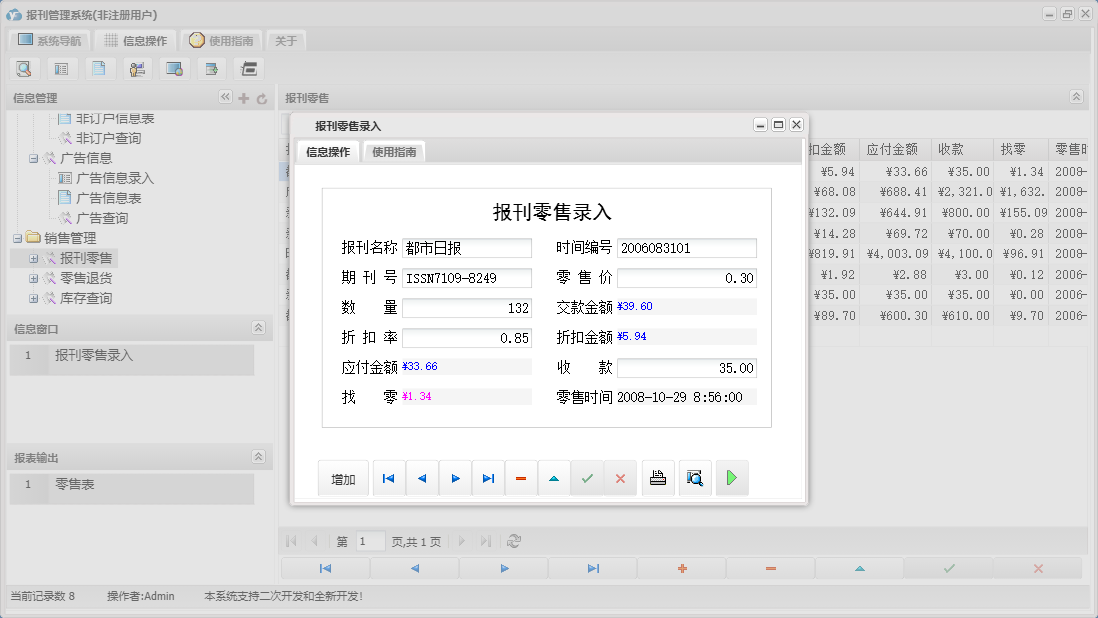This screenshot has width=1098, height=618.
Task: Click the 增加 button
Action: tap(343, 478)
